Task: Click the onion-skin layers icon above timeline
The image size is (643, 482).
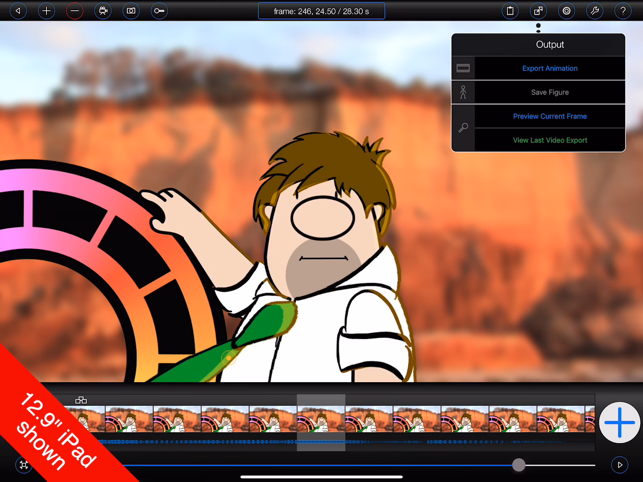Action: pos(81,400)
